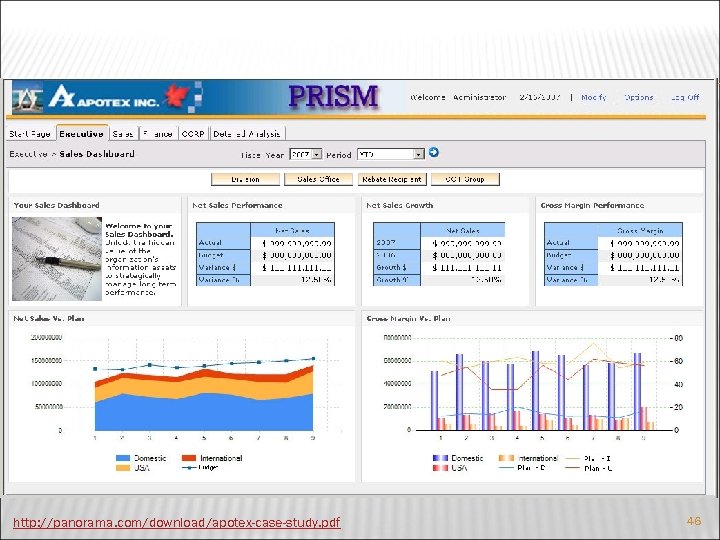The height and width of the screenshot is (540, 720).
Task: Open the Options link
Action: pos(639,97)
